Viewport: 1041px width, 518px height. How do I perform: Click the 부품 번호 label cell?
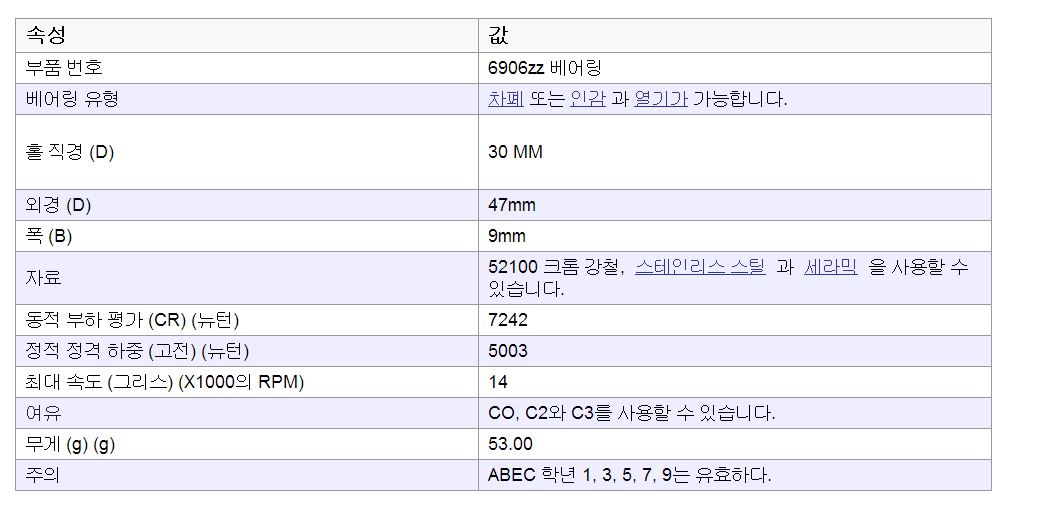coord(247,68)
